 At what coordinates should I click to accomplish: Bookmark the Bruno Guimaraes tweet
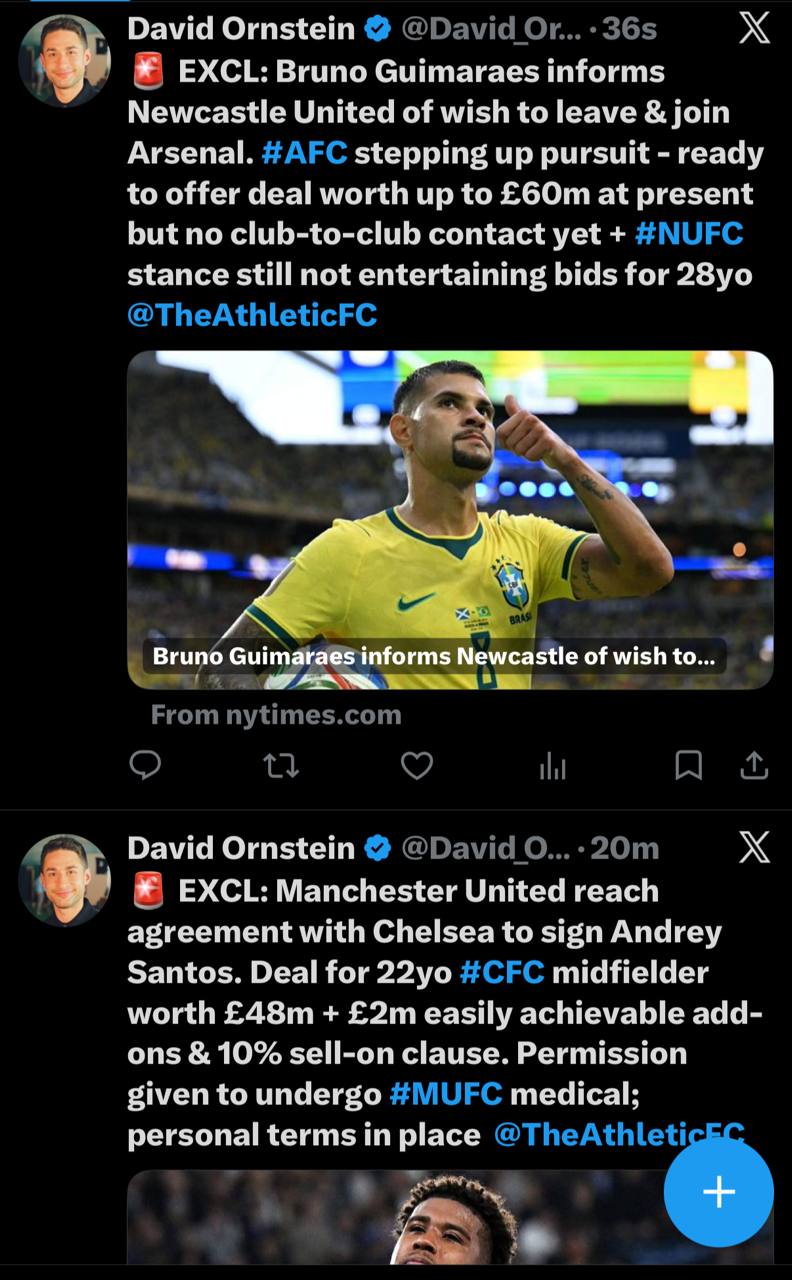coord(688,766)
